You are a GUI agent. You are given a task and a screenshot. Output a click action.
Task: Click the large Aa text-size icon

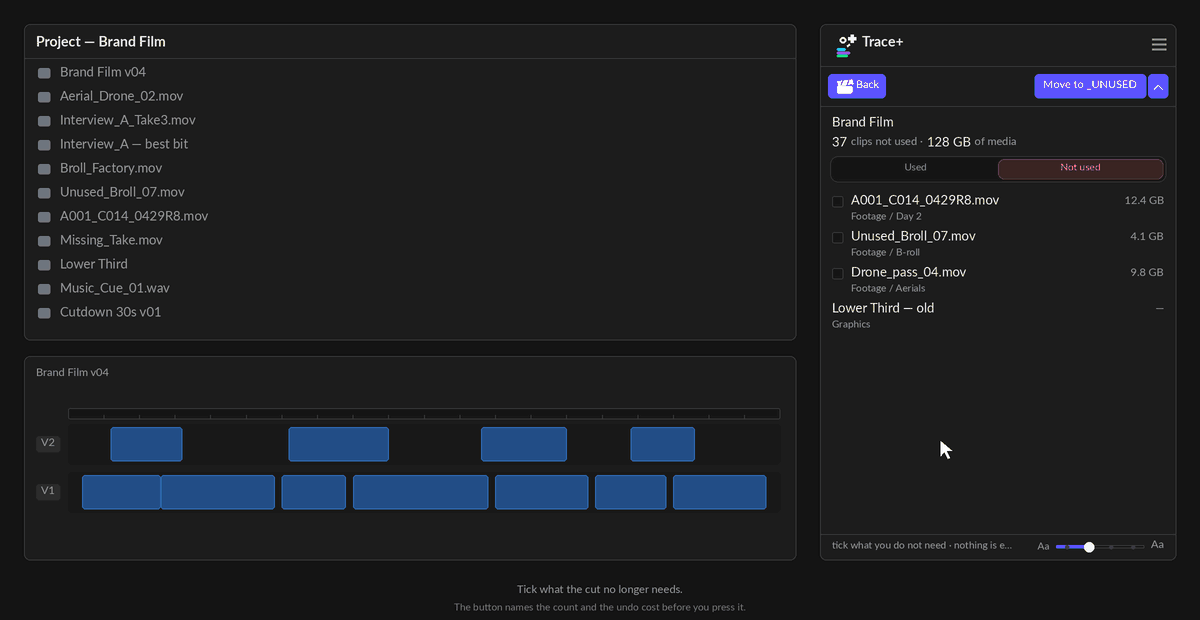tap(1157, 545)
